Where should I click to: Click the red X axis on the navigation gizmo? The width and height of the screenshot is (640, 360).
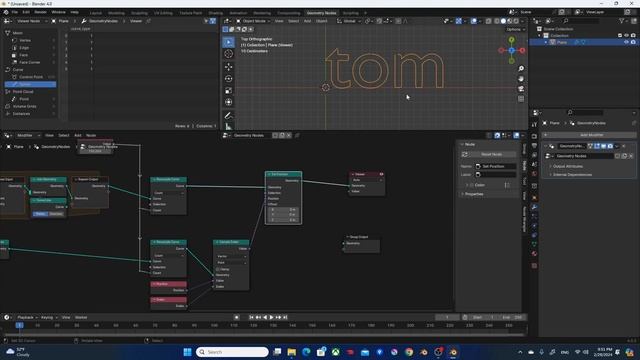coord(522,50)
